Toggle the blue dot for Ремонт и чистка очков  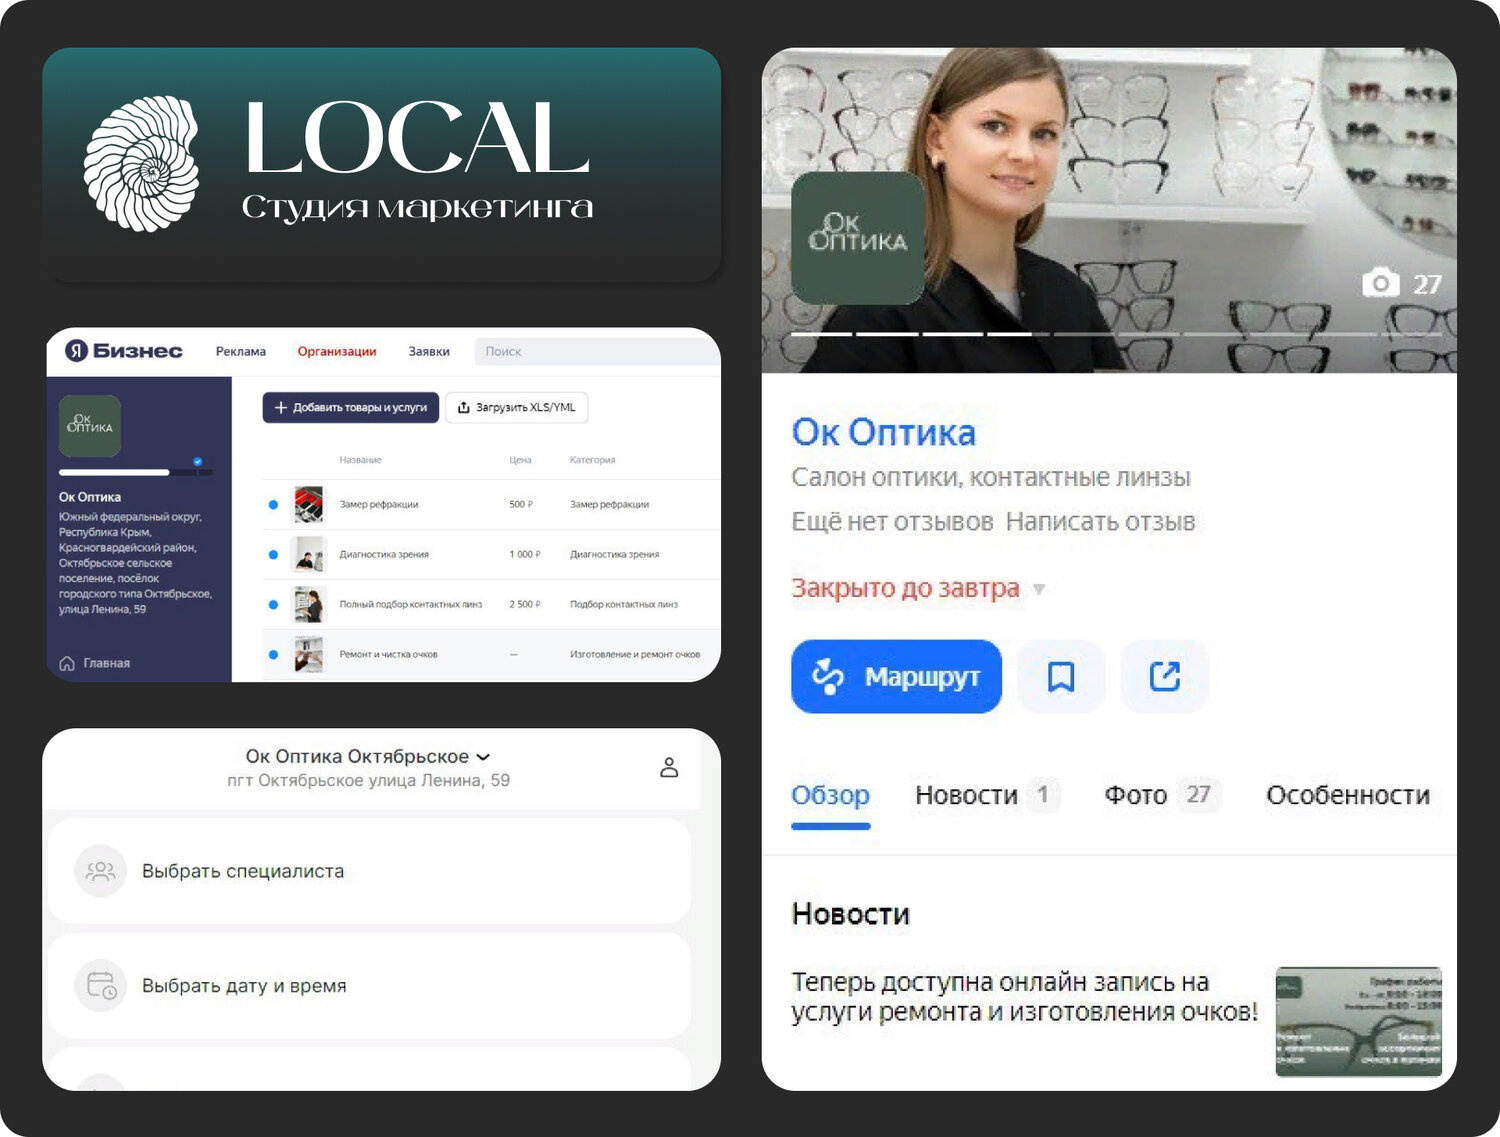click(273, 654)
